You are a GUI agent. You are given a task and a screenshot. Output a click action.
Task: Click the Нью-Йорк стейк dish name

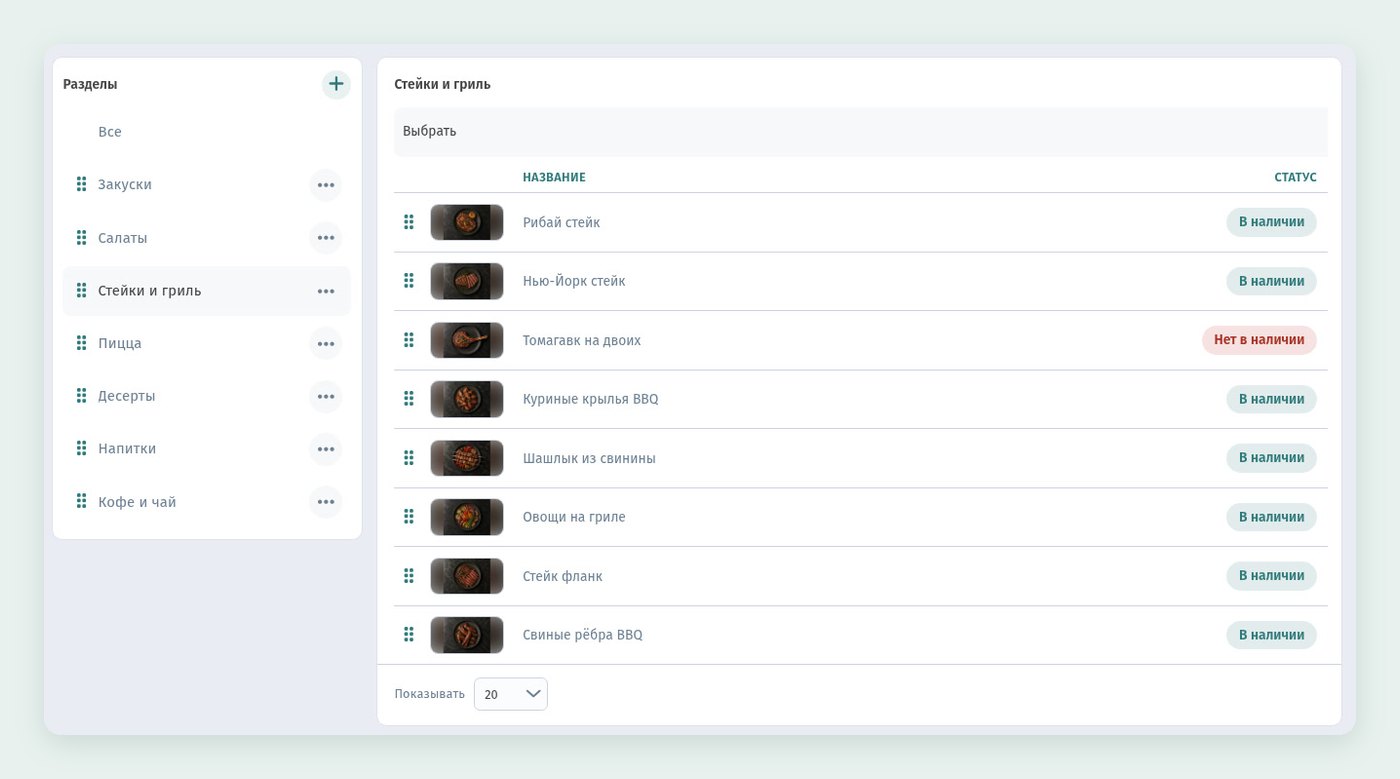click(574, 281)
